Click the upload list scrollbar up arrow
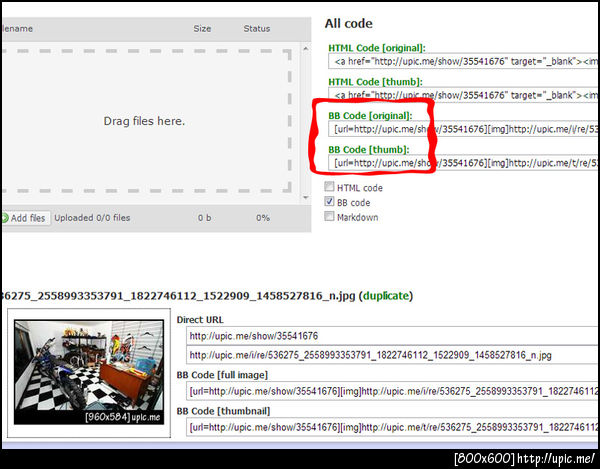Screen dimensions: 600x469 [x=305, y=49]
